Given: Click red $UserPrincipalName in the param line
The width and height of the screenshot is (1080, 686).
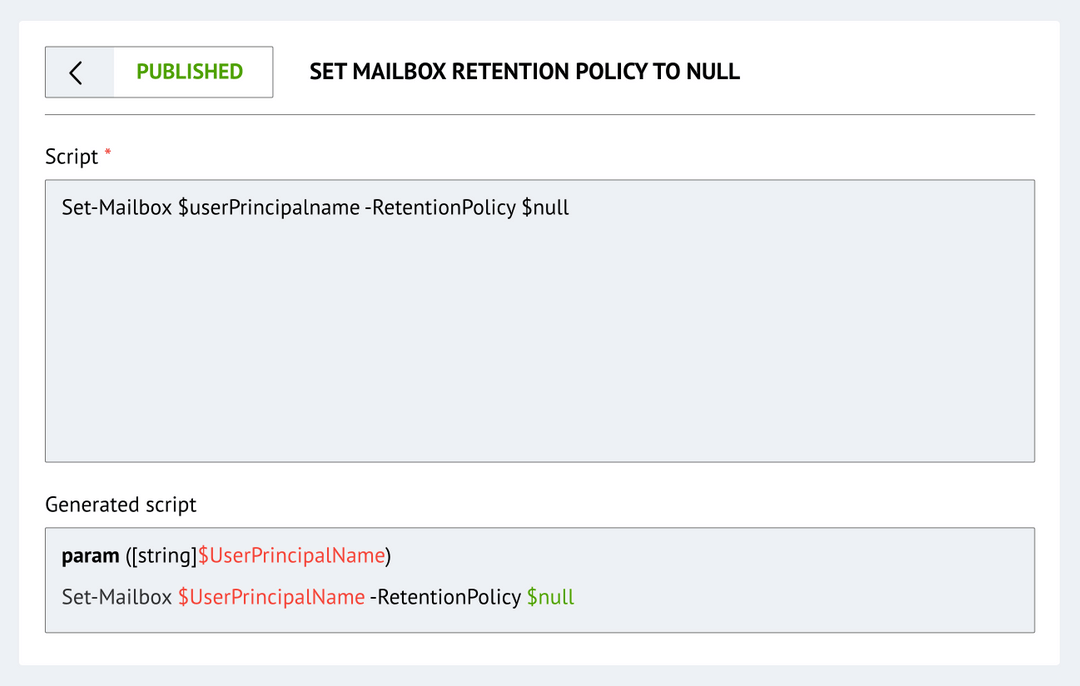Looking at the screenshot, I should [x=291, y=556].
